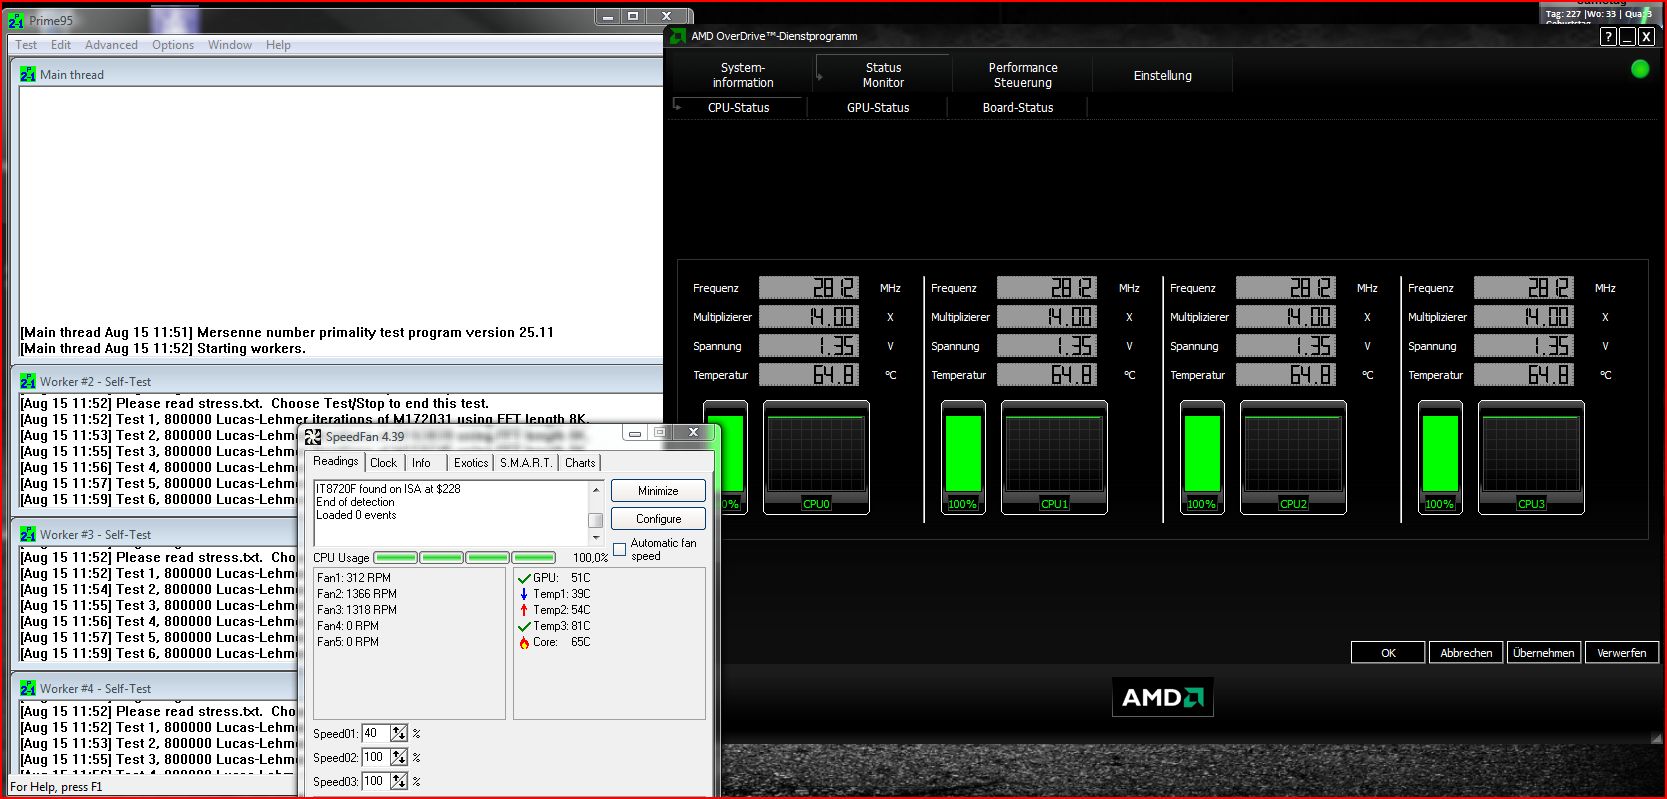
Task: Click the CPU2 usage history graph
Action: click(x=1293, y=458)
